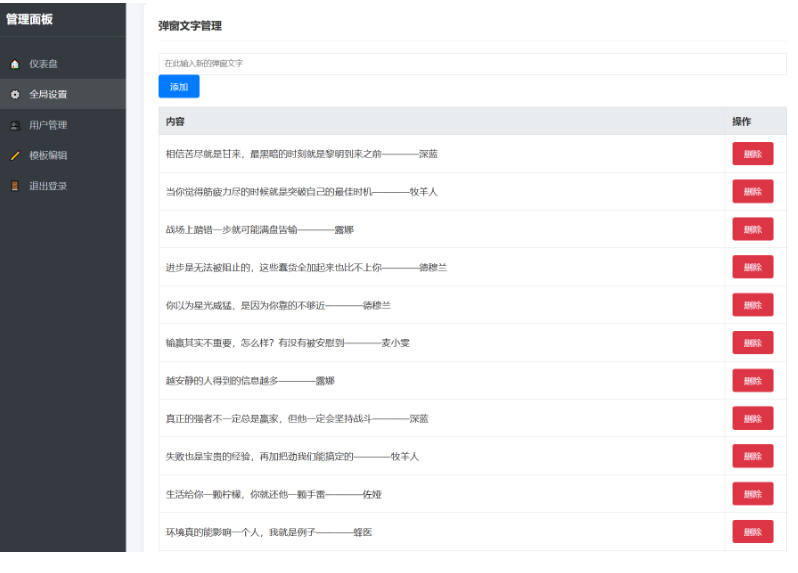This screenshot has width=798, height=573.
Task: Select the text 输赢其实不重要
Action: coord(198,343)
